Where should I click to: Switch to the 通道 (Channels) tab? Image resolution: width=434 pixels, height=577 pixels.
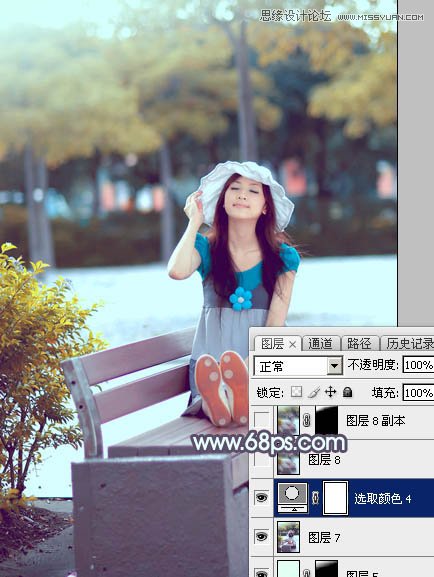click(x=320, y=344)
